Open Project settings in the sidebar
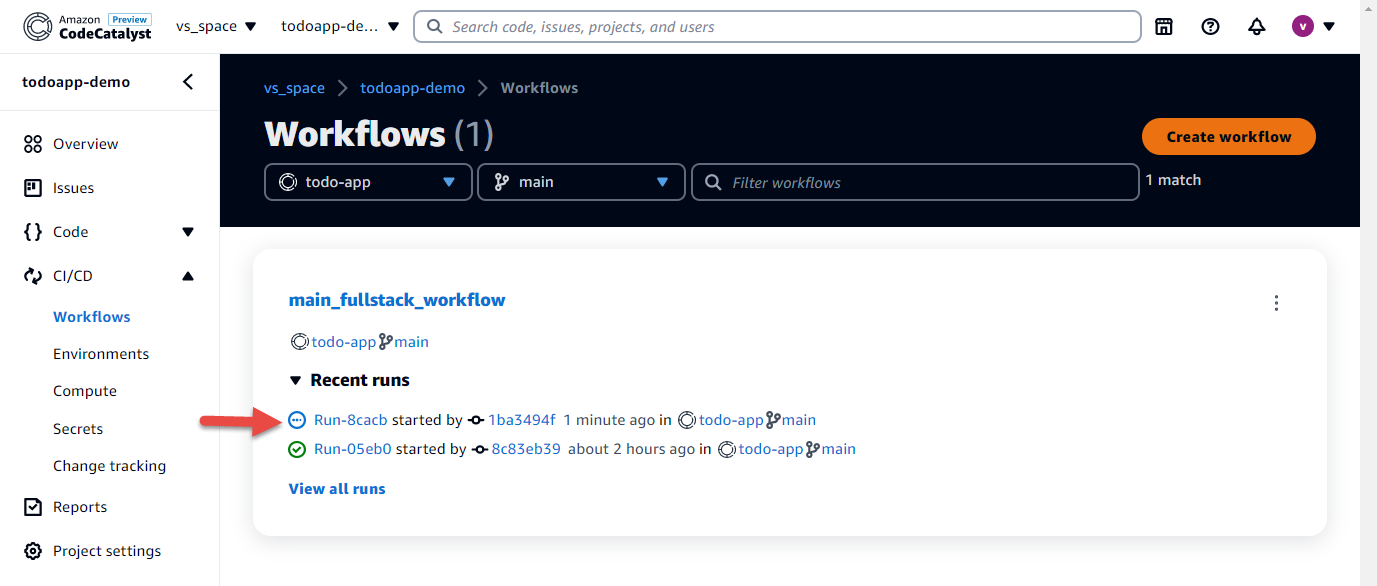1377x586 pixels. click(107, 551)
